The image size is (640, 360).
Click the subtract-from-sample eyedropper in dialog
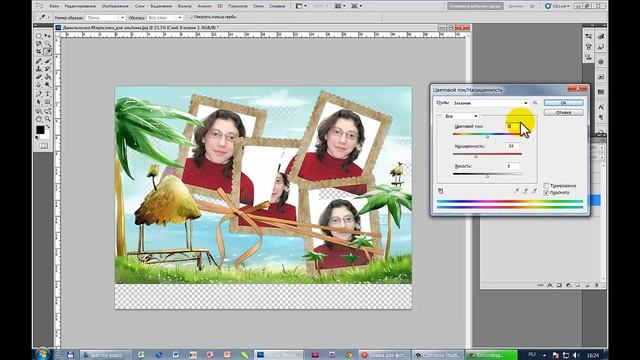click(x=534, y=191)
